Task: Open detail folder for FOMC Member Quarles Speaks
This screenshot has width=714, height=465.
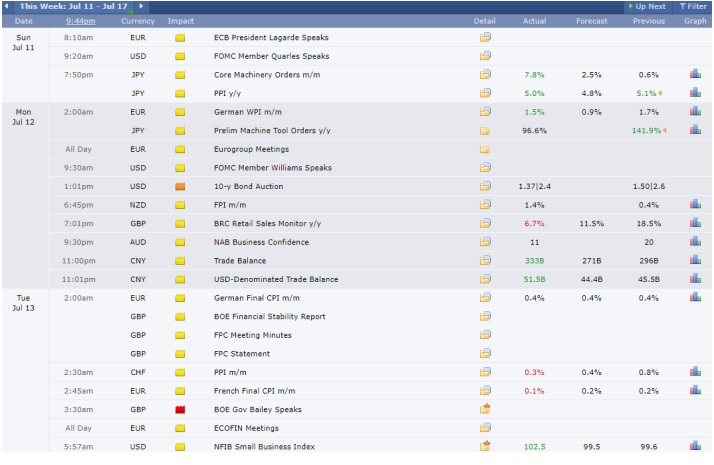Action: click(485, 56)
